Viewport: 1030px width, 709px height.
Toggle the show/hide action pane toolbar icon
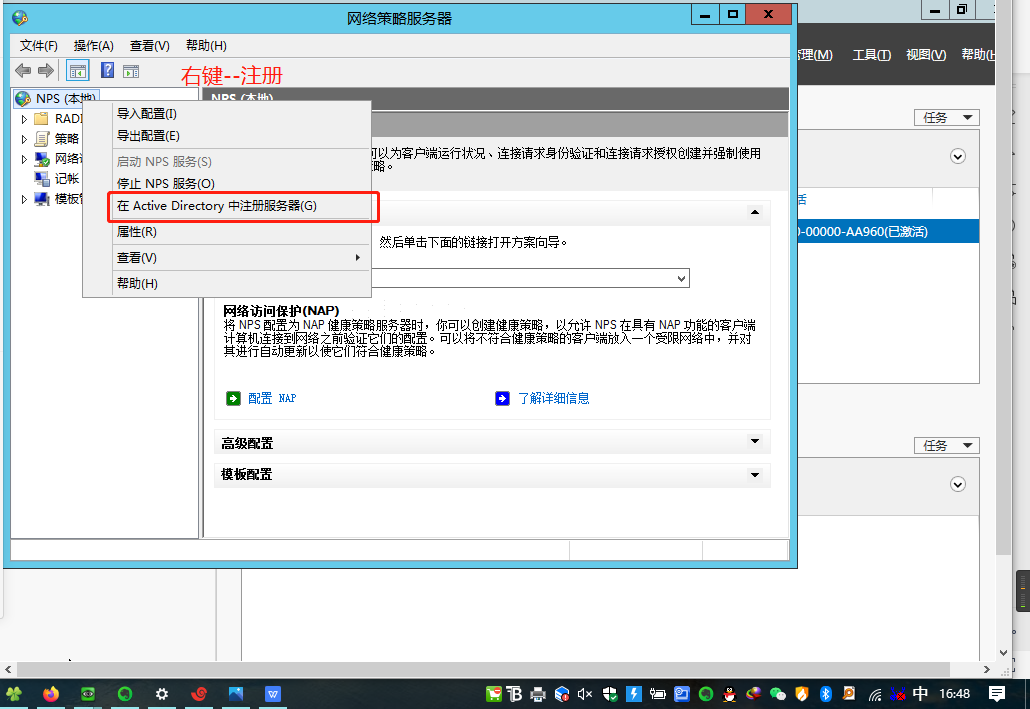tap(131, 71)
